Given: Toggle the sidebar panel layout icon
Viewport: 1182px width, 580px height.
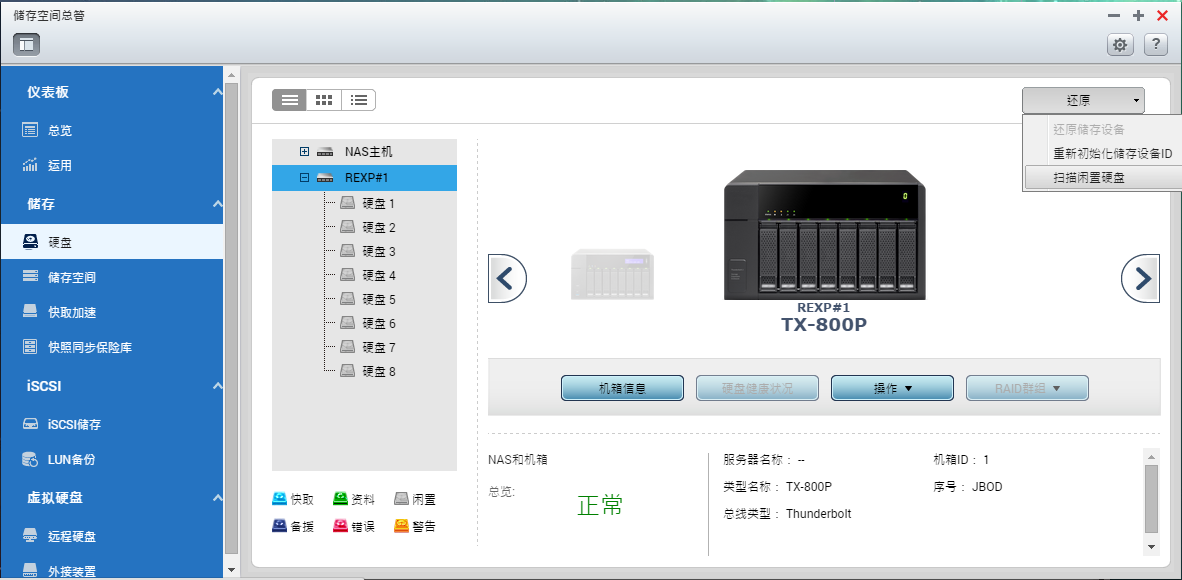Looking at the screenshot, I should tap(26, 44).
